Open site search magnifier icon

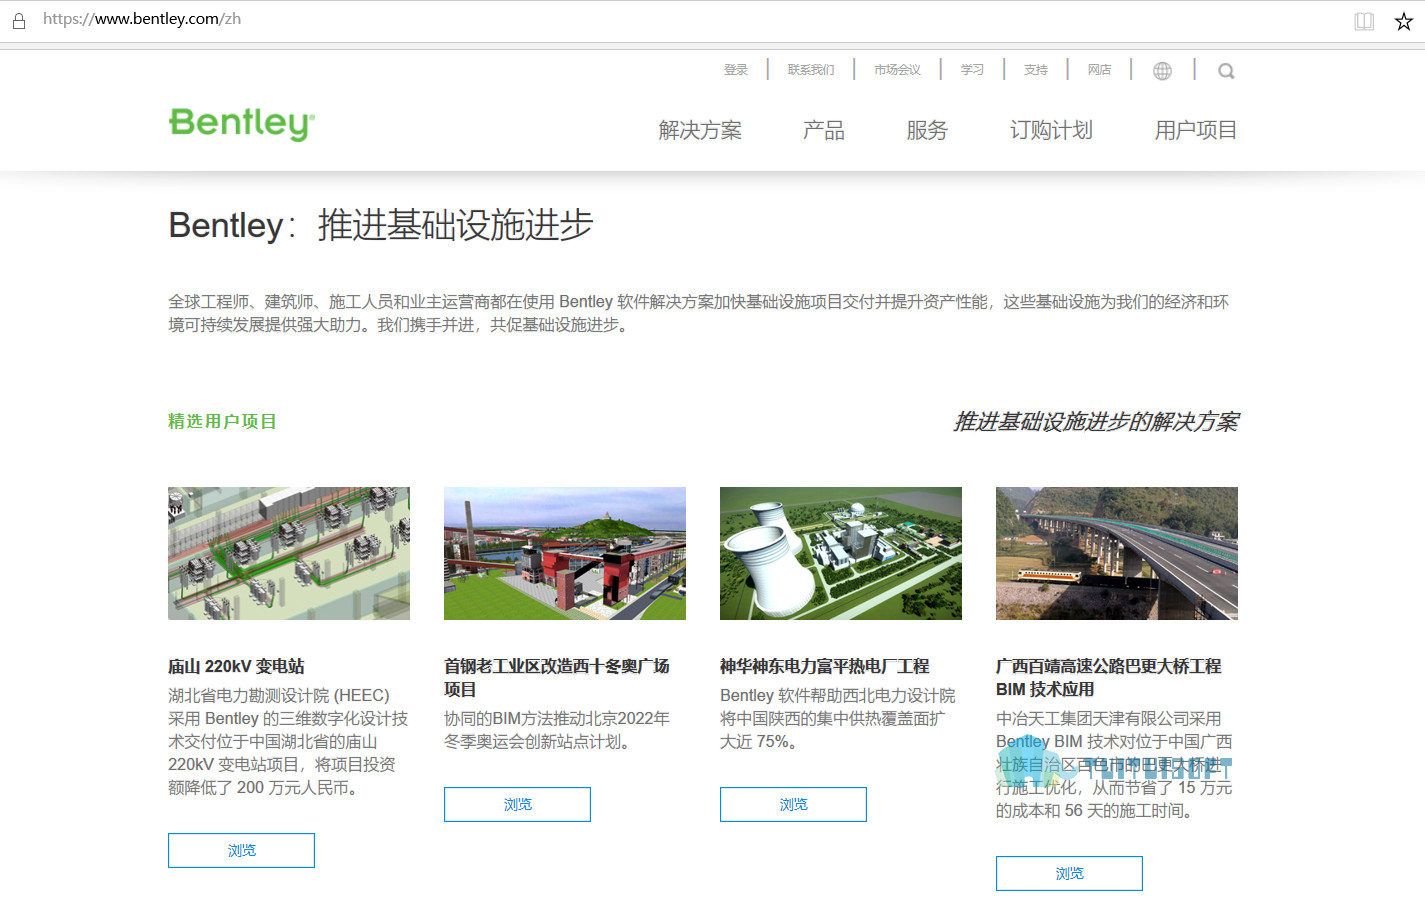[x=1226, y=71]
